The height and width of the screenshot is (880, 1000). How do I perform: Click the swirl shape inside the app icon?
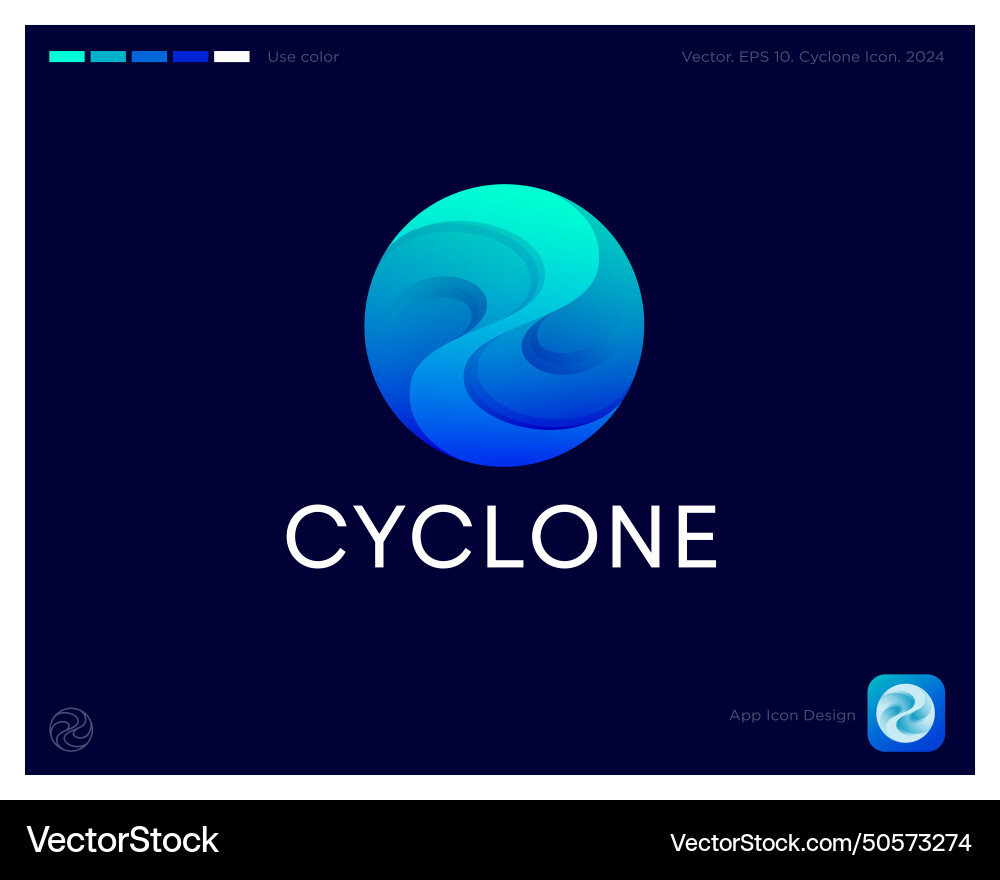coord(905,714)
